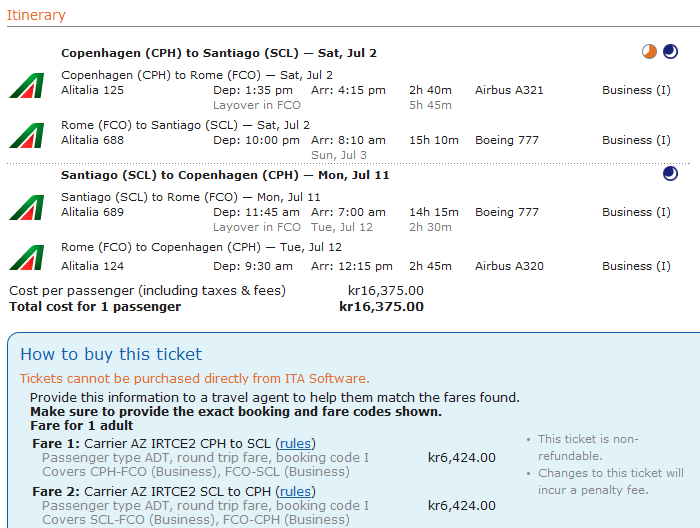Select the Copenhagen to Santiago outbound header
This screenshot has width=700, height=528.
point(219,53)
